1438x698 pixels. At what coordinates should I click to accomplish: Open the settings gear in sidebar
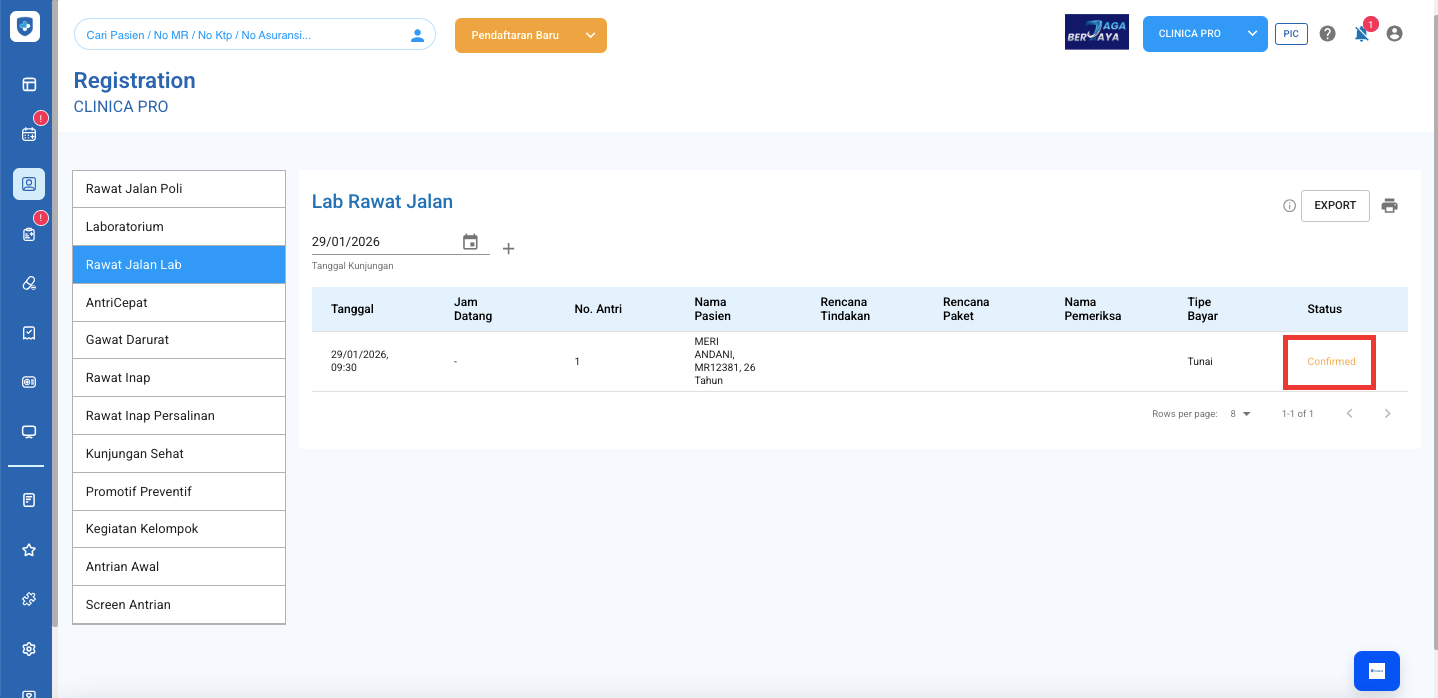(29, 649)
